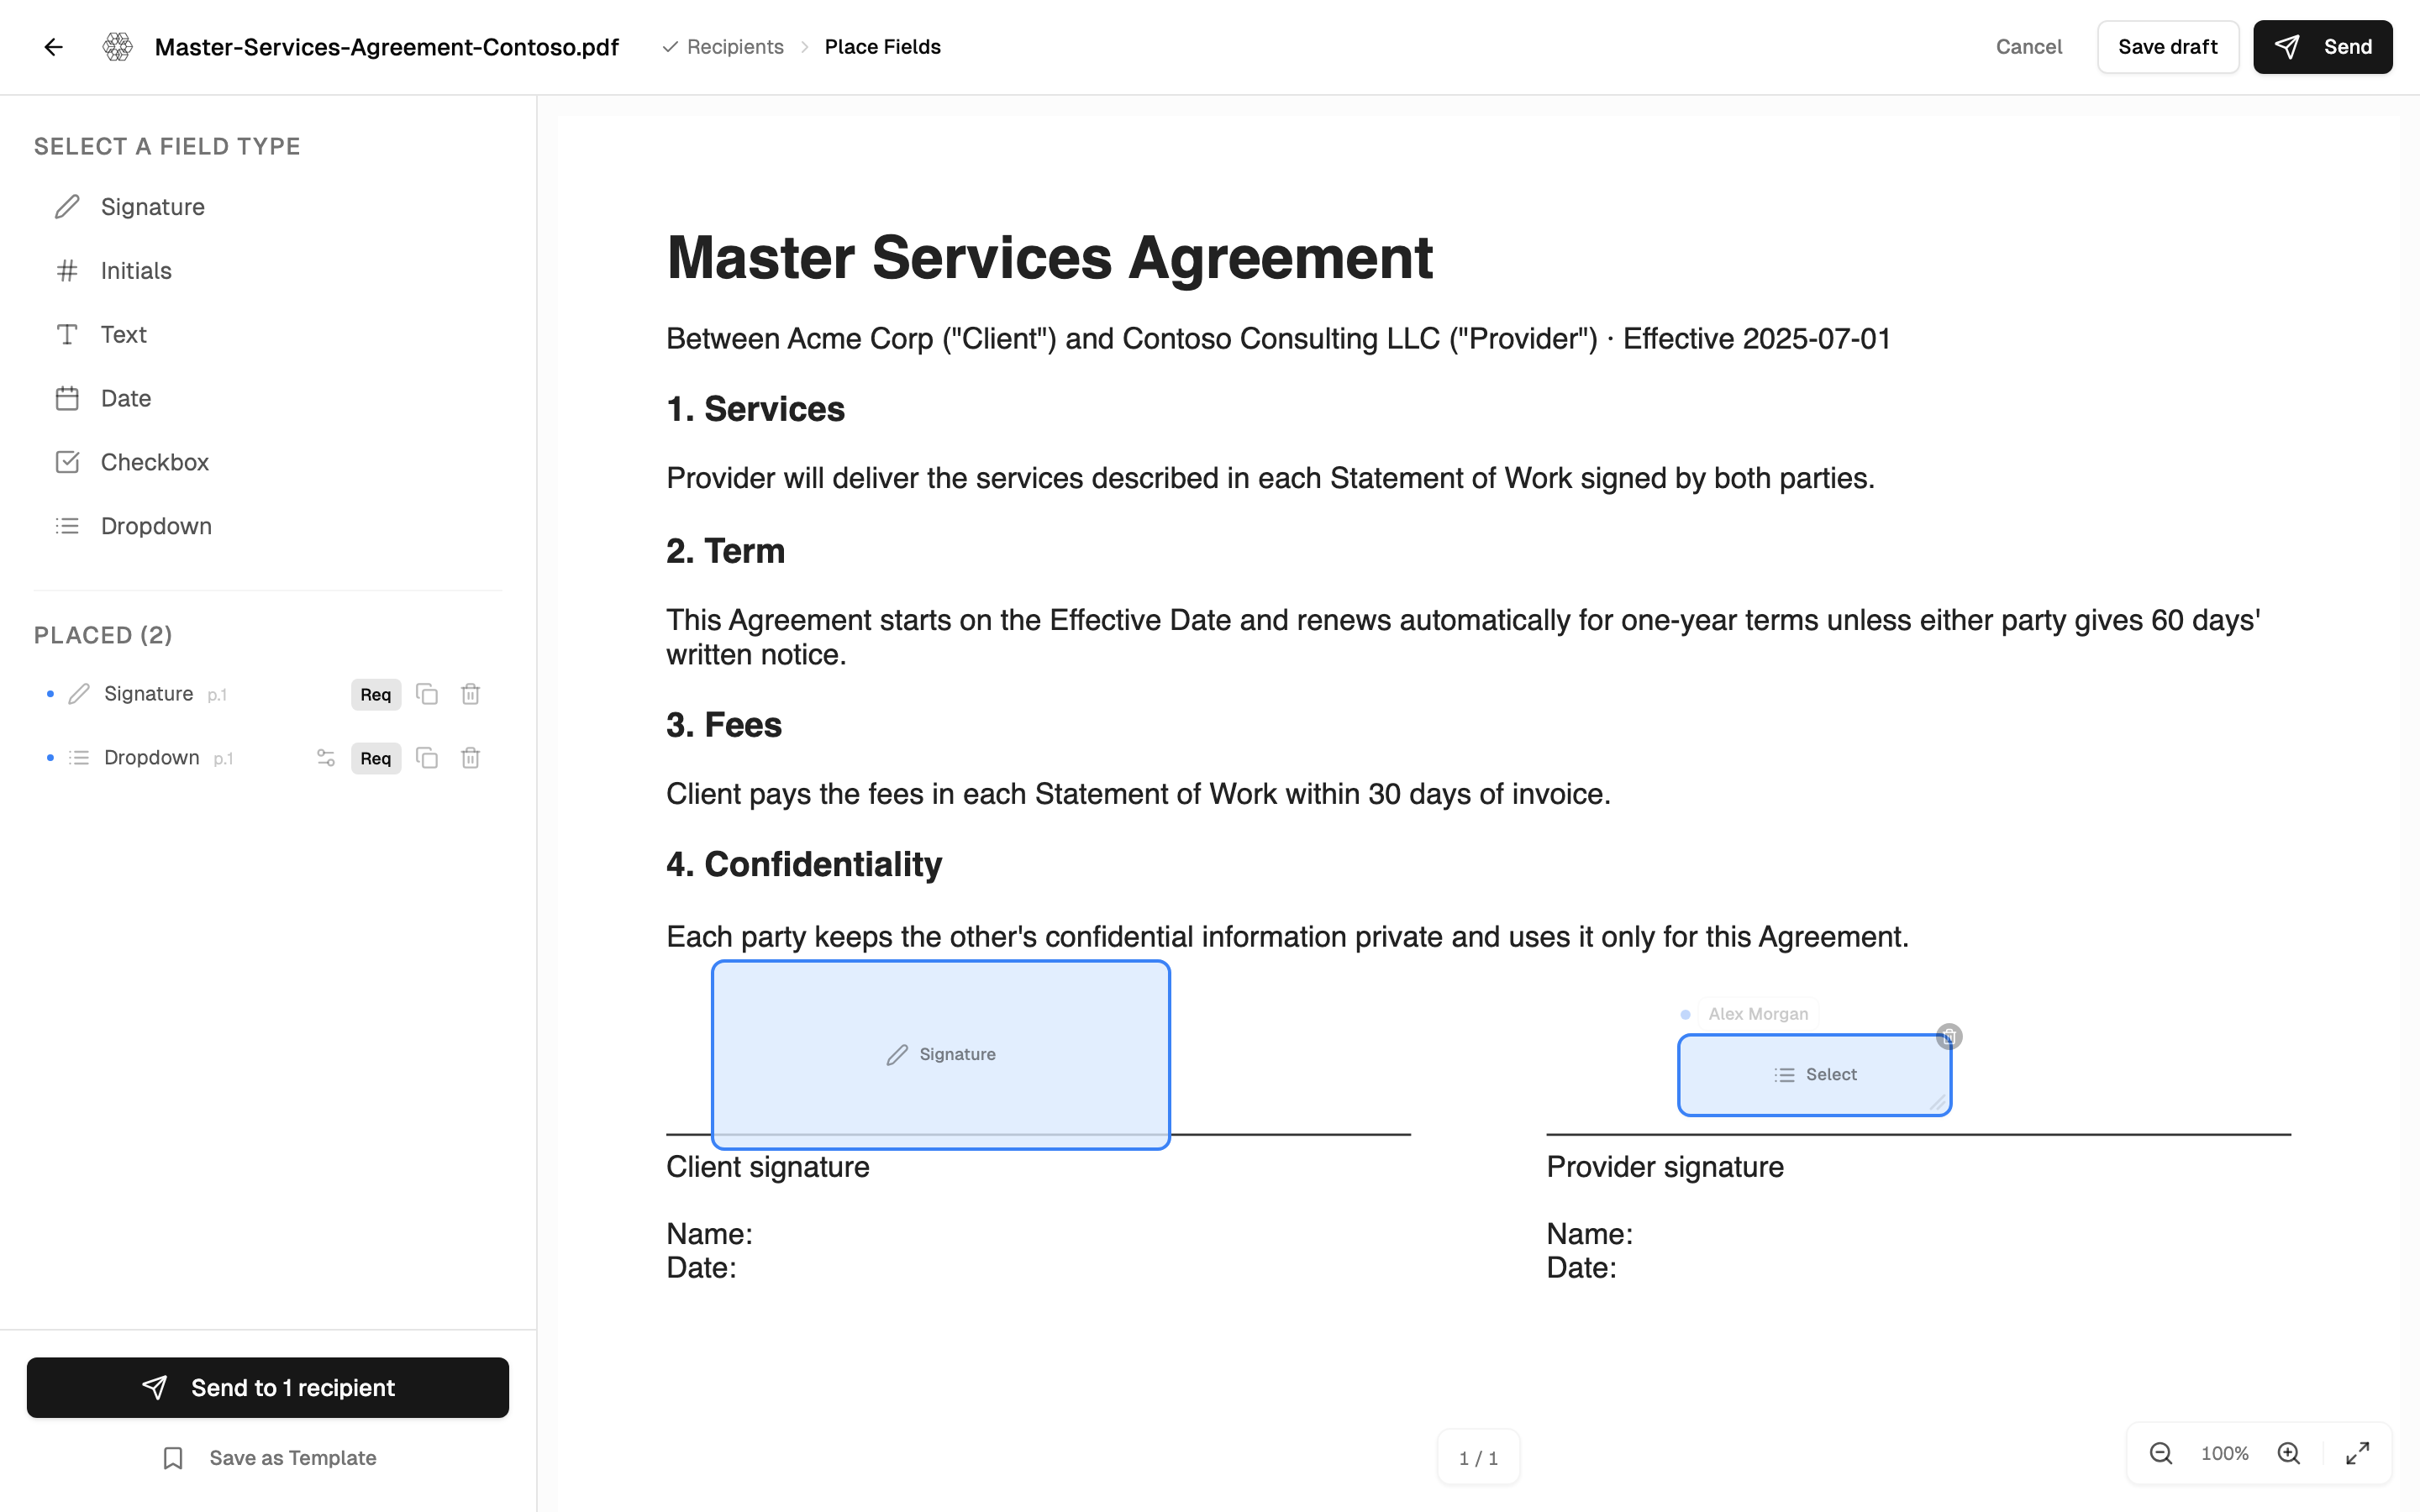
Task: Choose the Text field type
Action: (268, 335)
